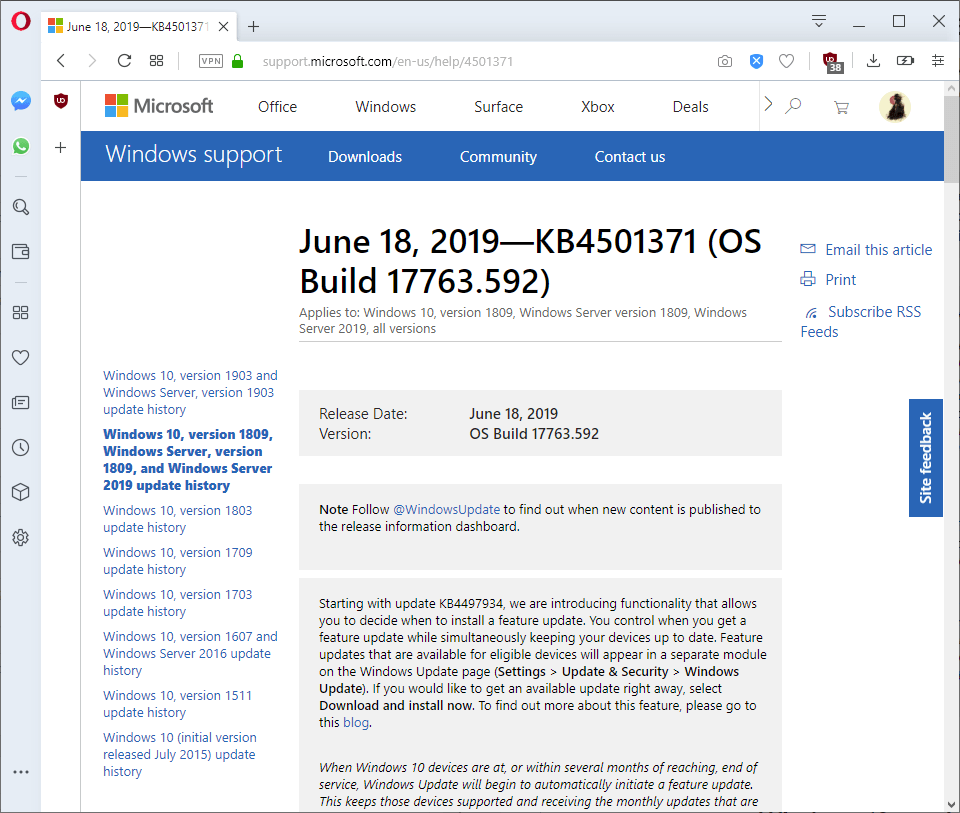Expand more Microsoft nav items chevron
Screen dimensions: 960x813
point(768,104)
